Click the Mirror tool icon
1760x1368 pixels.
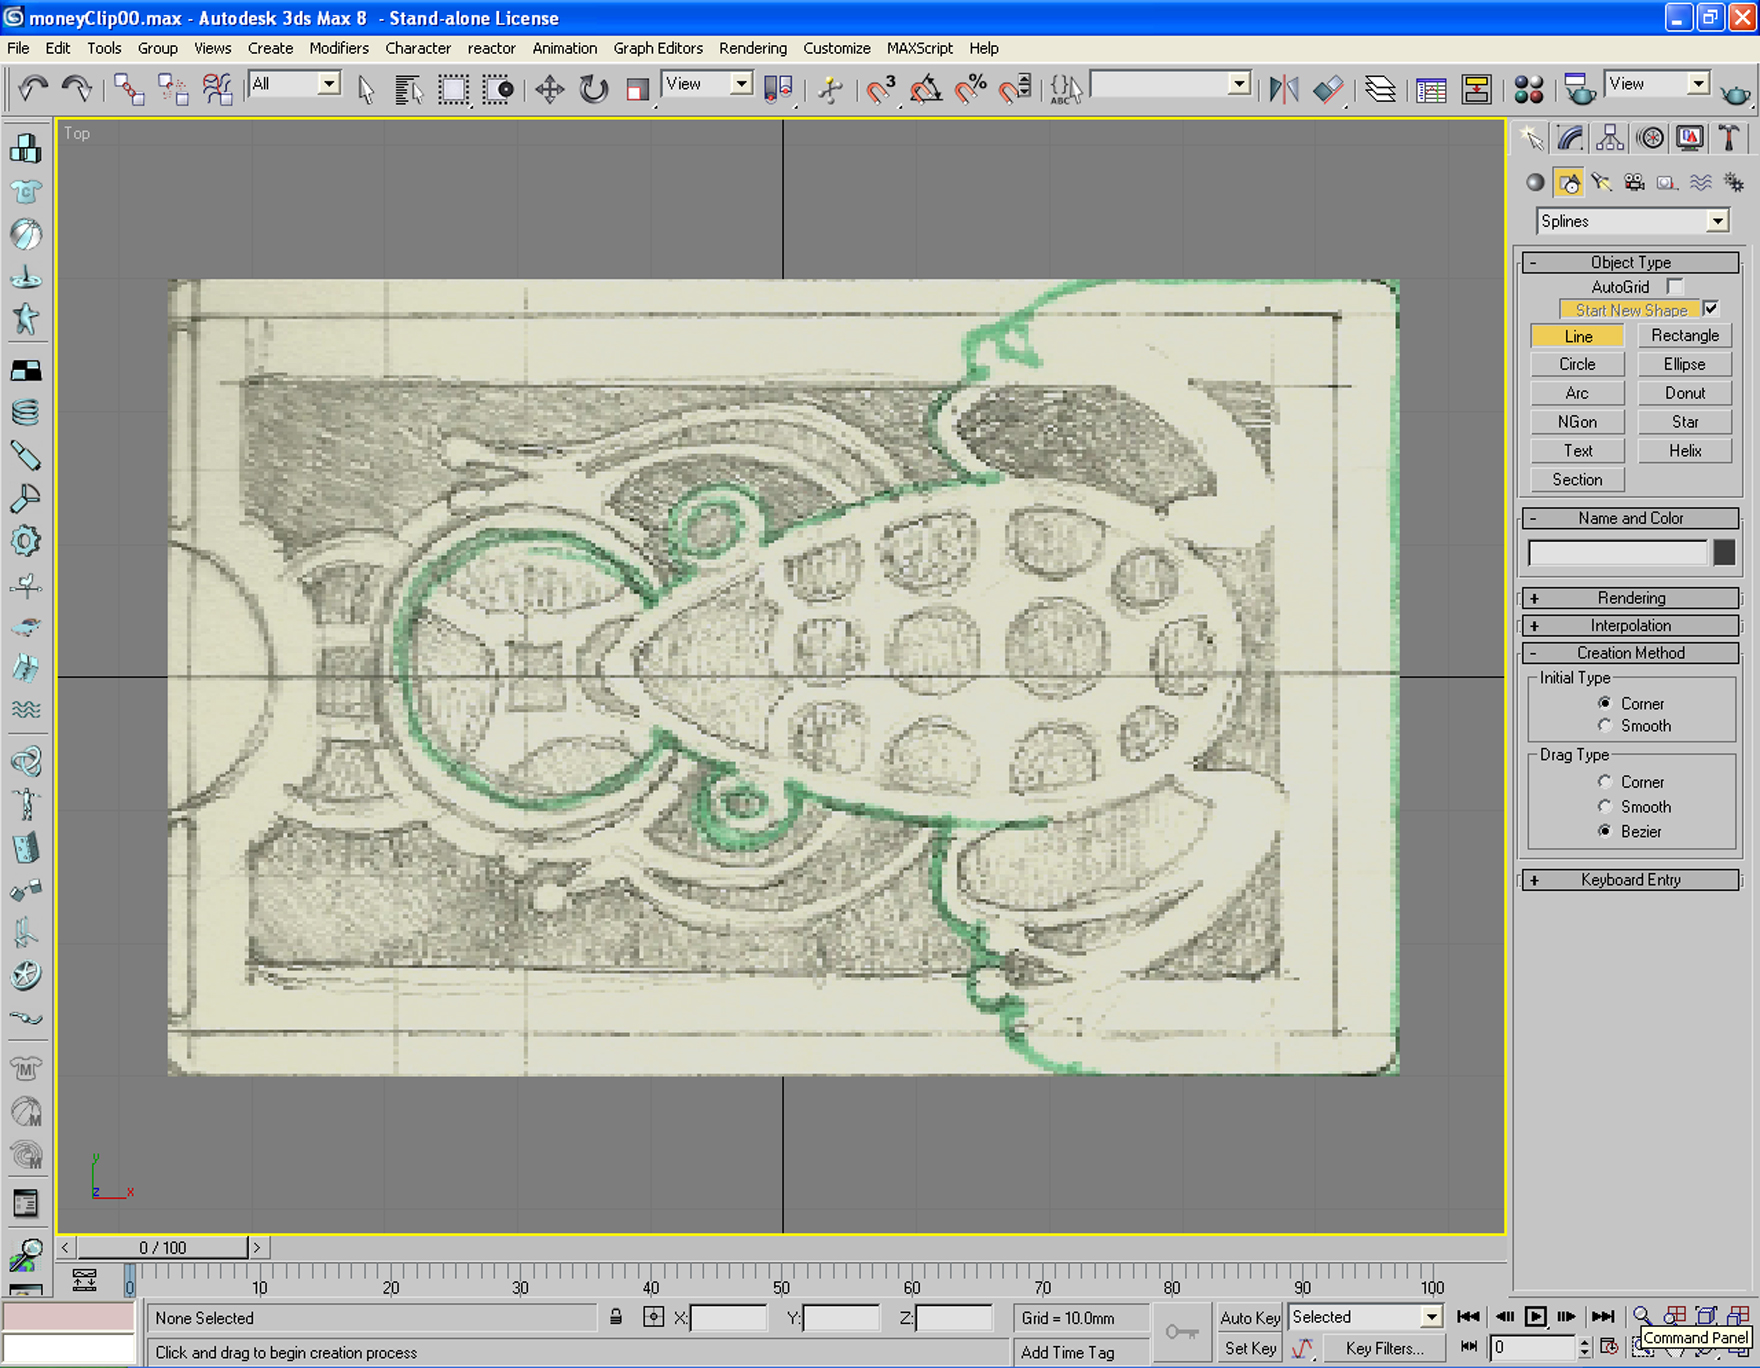[x=1283, y=90]
